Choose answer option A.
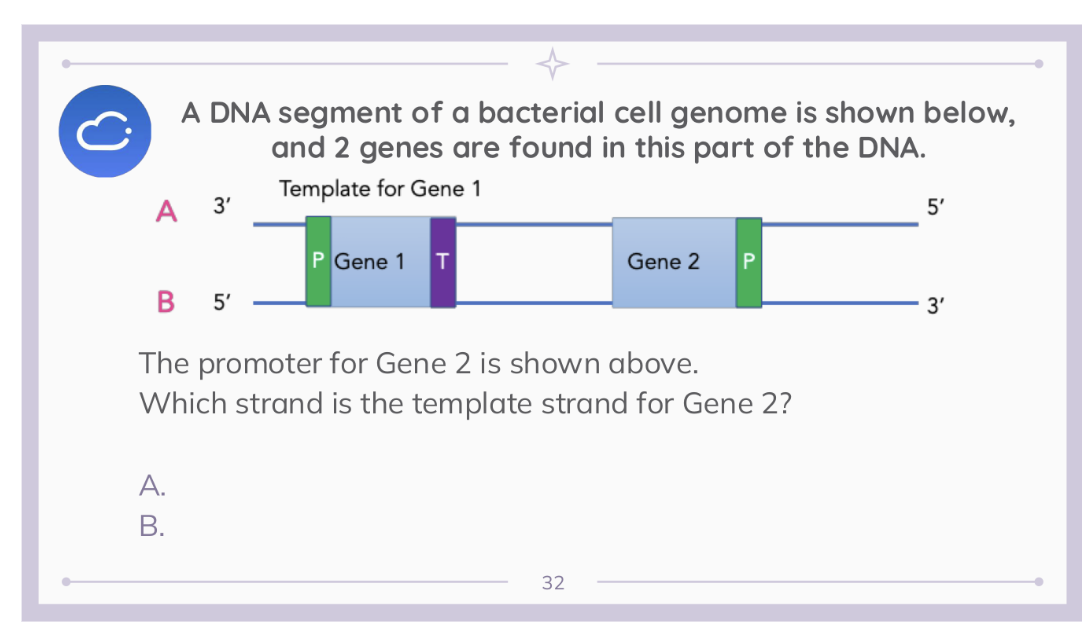This screenshot has width=1082, height=640. (152, 486)
